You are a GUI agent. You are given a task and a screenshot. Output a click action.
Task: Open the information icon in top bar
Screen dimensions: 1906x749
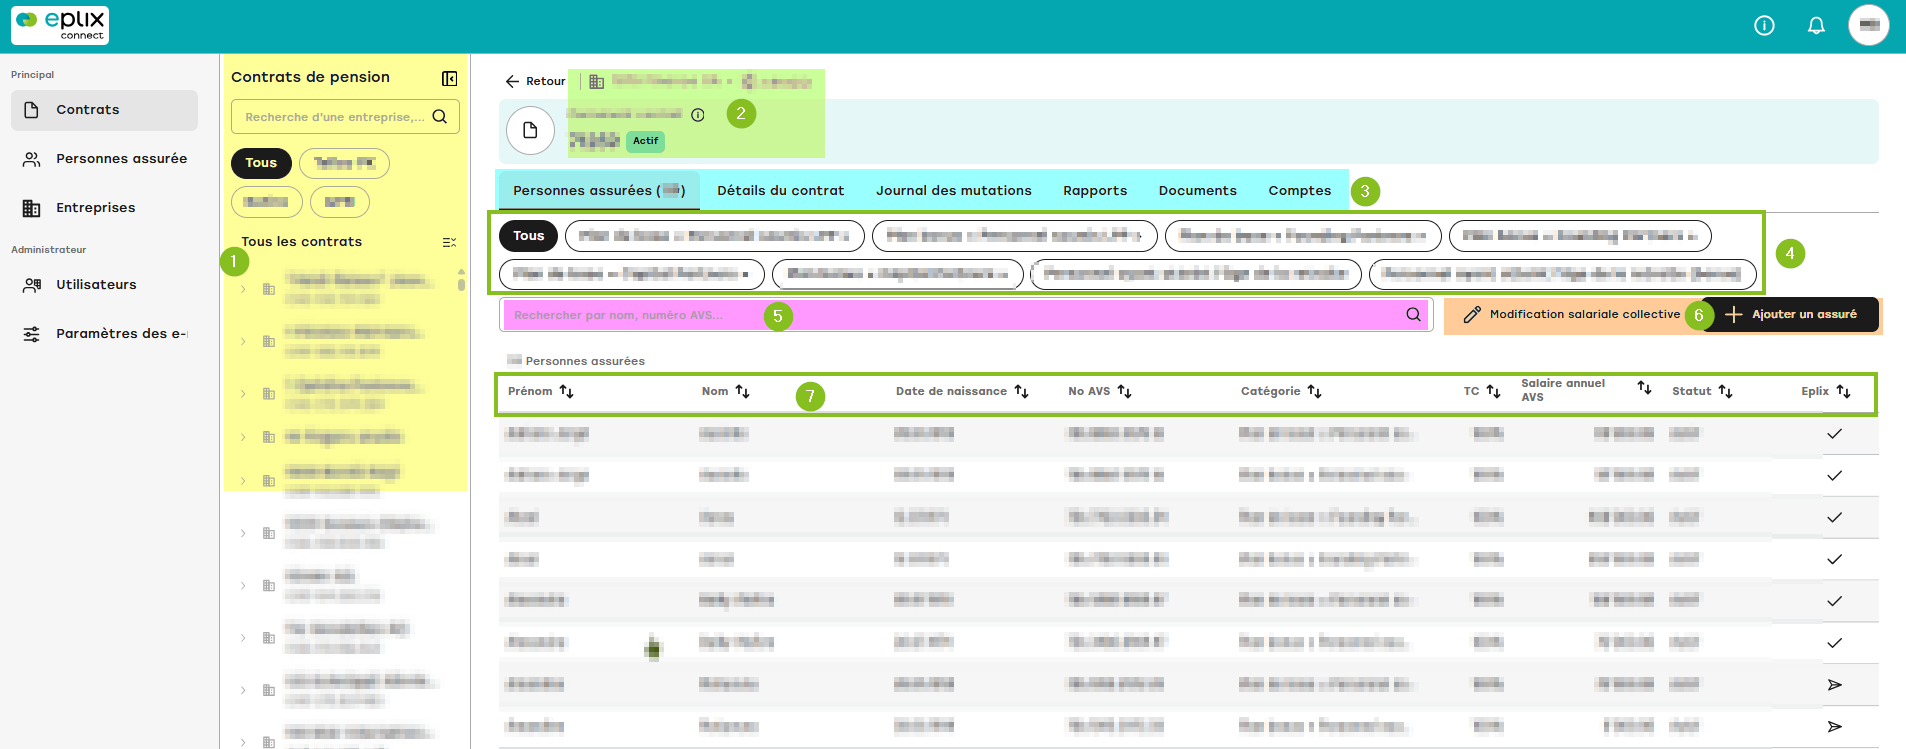point(1764,26)
